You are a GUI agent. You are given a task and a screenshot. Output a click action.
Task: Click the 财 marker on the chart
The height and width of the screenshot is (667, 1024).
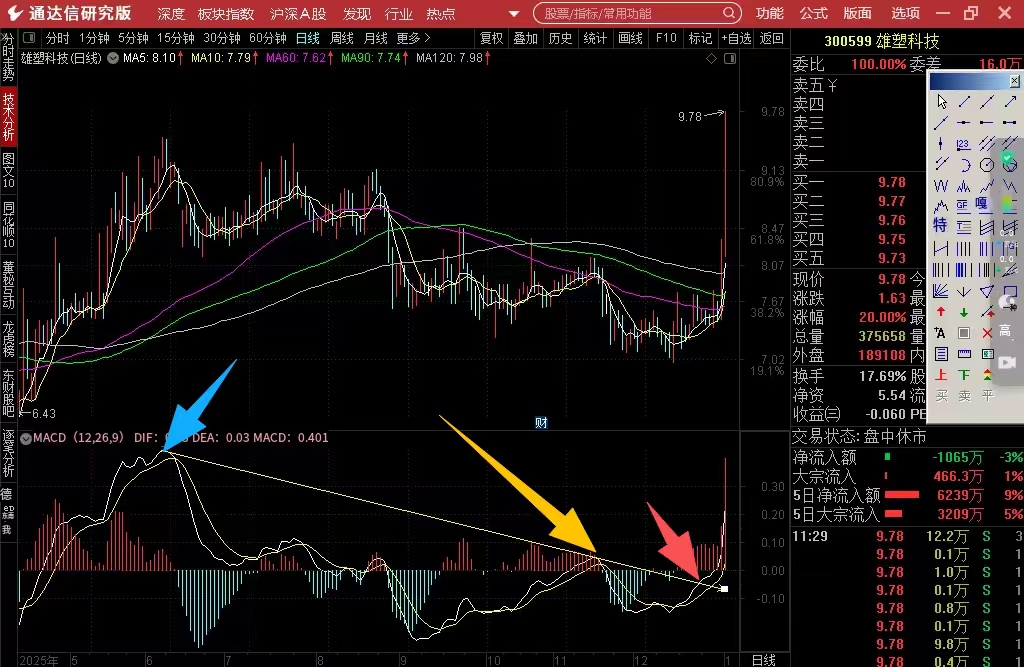(x=541, y=423)
